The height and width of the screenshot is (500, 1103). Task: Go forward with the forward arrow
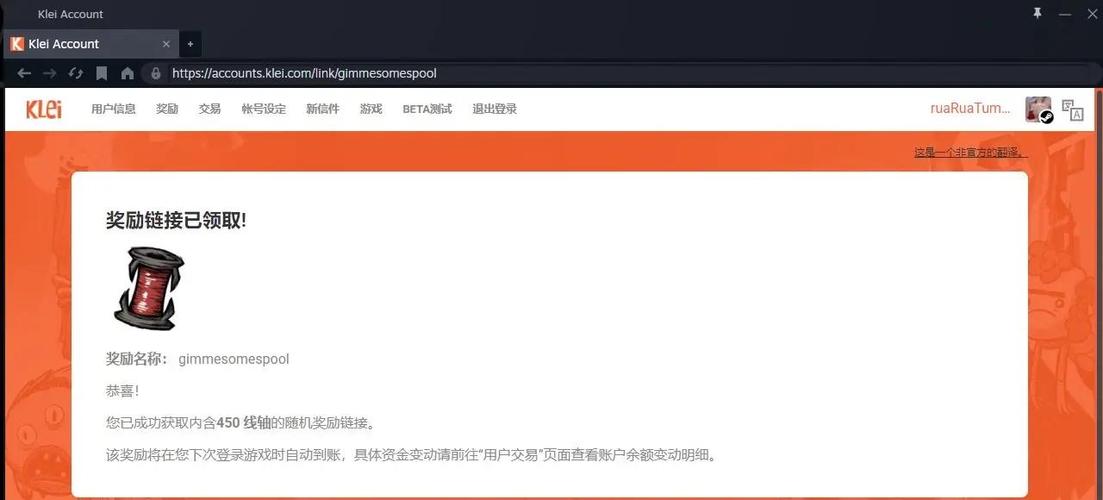click(x=49, y=73)
